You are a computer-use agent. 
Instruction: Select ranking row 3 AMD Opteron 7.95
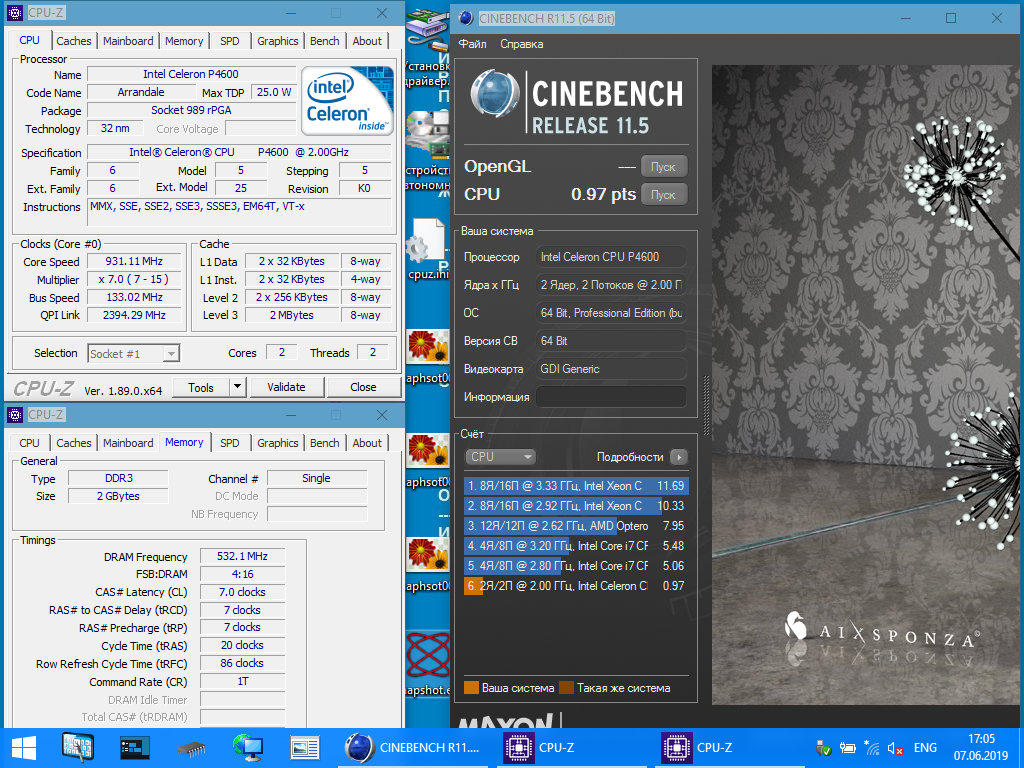575,526
